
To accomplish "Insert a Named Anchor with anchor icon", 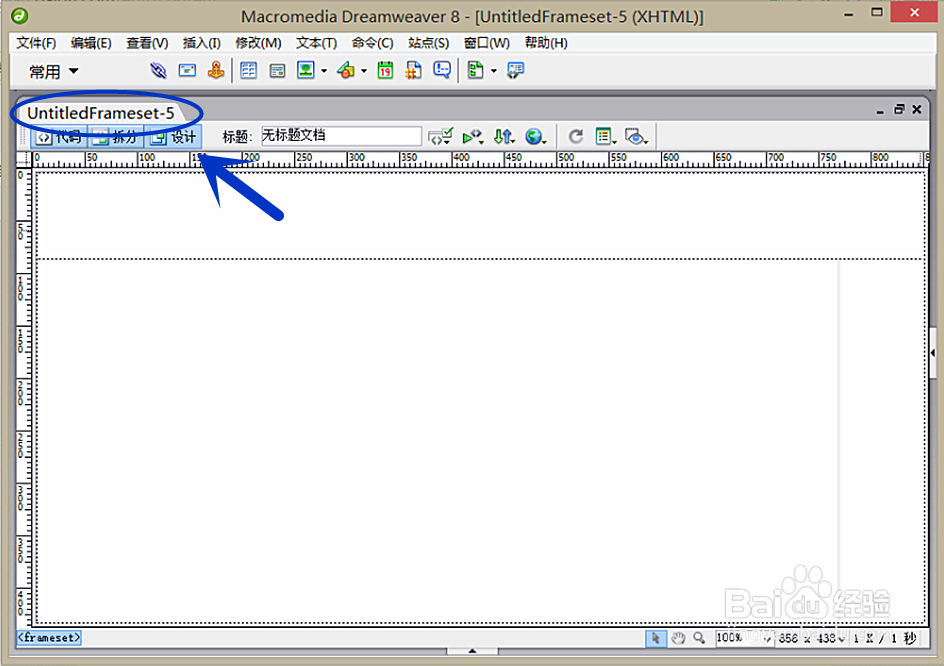I will [216, 70].
